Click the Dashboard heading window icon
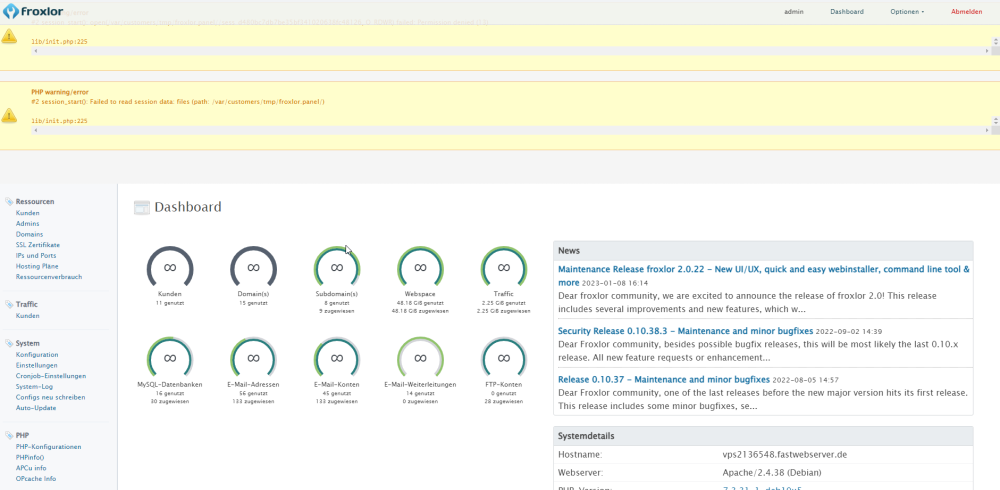This screenshot has height=490, width=1000. [142, 207]
